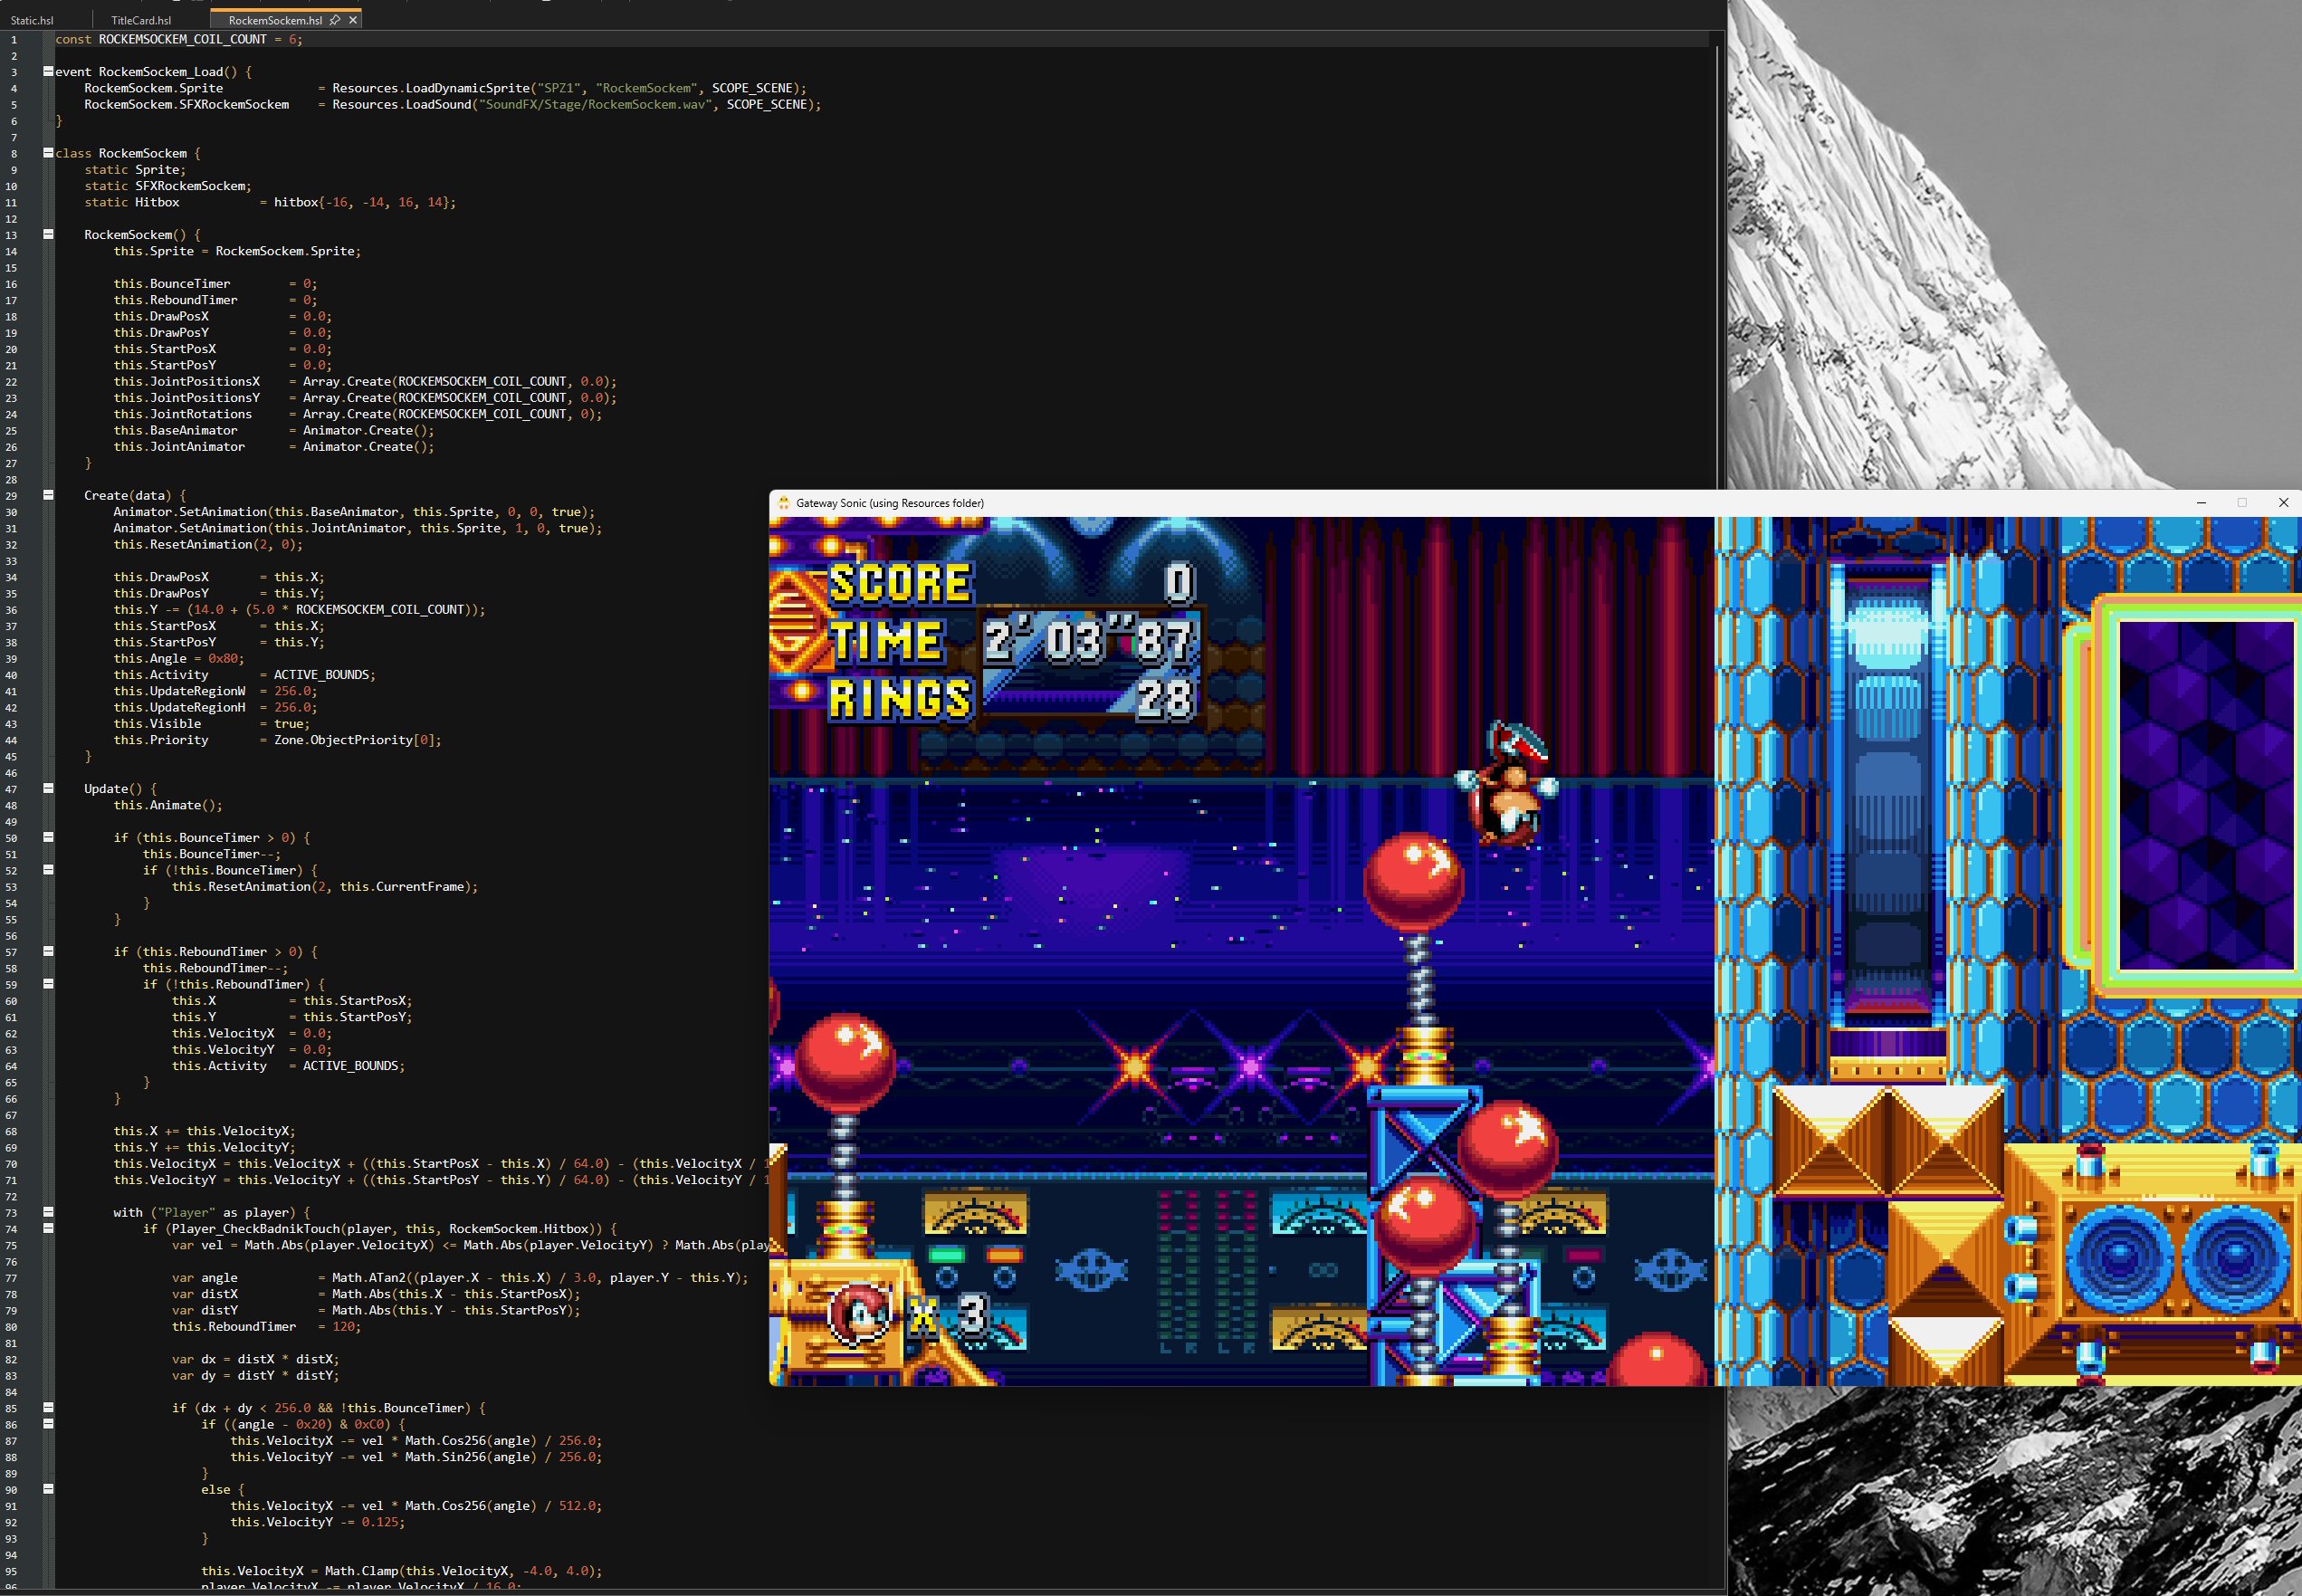
Task: Click the Gateway Sonic window title text
Action: [889, 503]
